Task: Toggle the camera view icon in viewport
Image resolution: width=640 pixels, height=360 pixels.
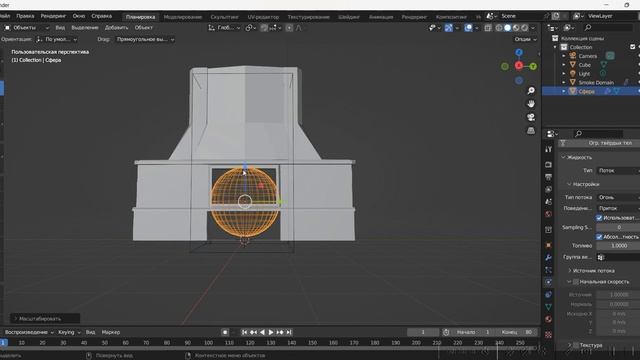Action: (x=531, y=118)
